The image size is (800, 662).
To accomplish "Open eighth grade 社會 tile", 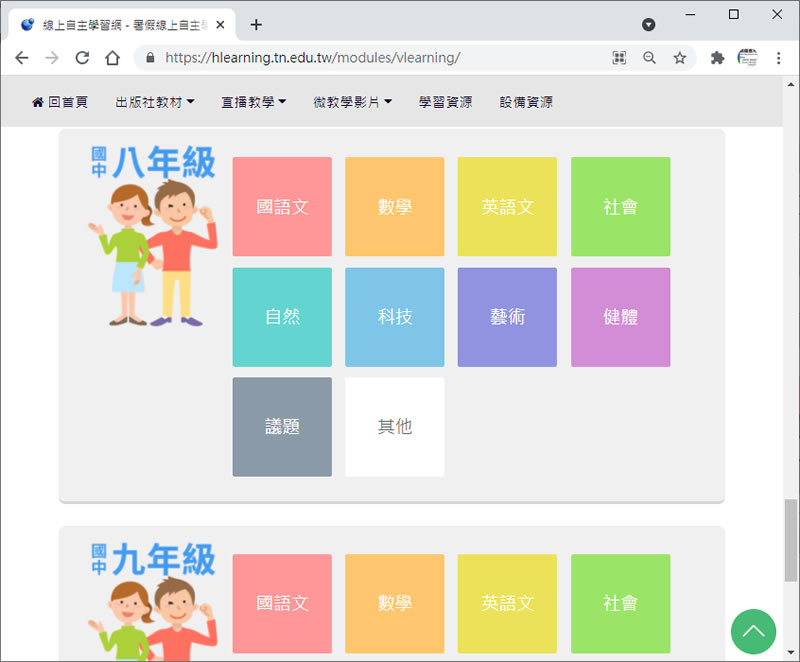I will click(620, 207).
